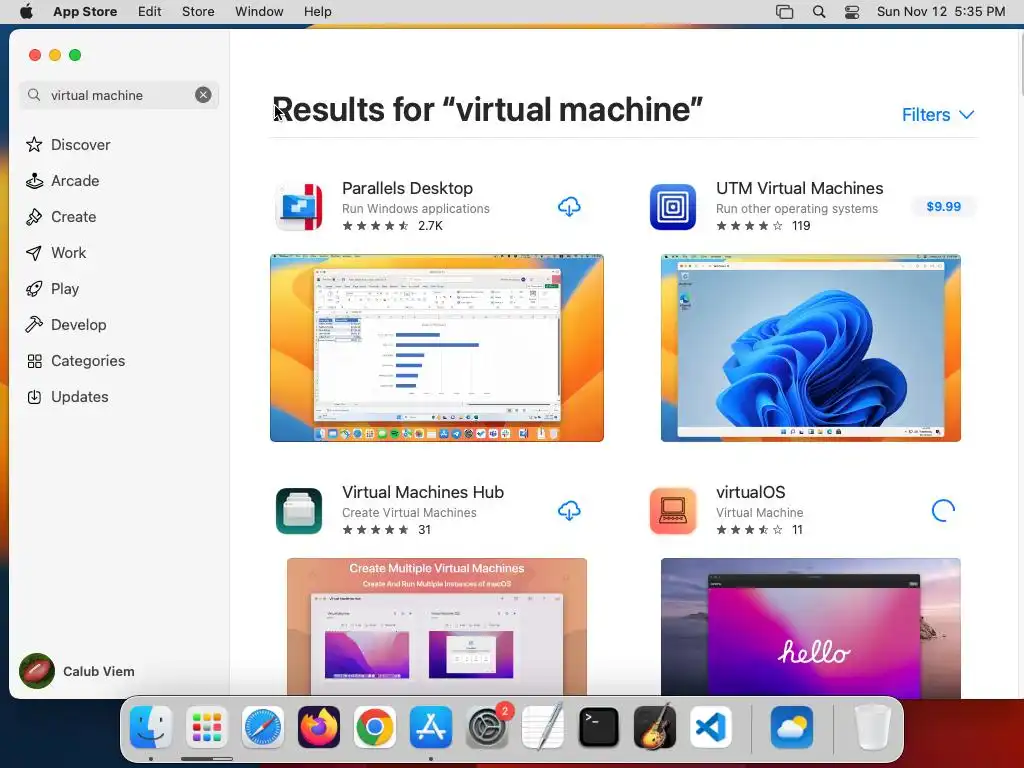
Task: Open Terminal from the Dock
Action: [x=599, y=727]
